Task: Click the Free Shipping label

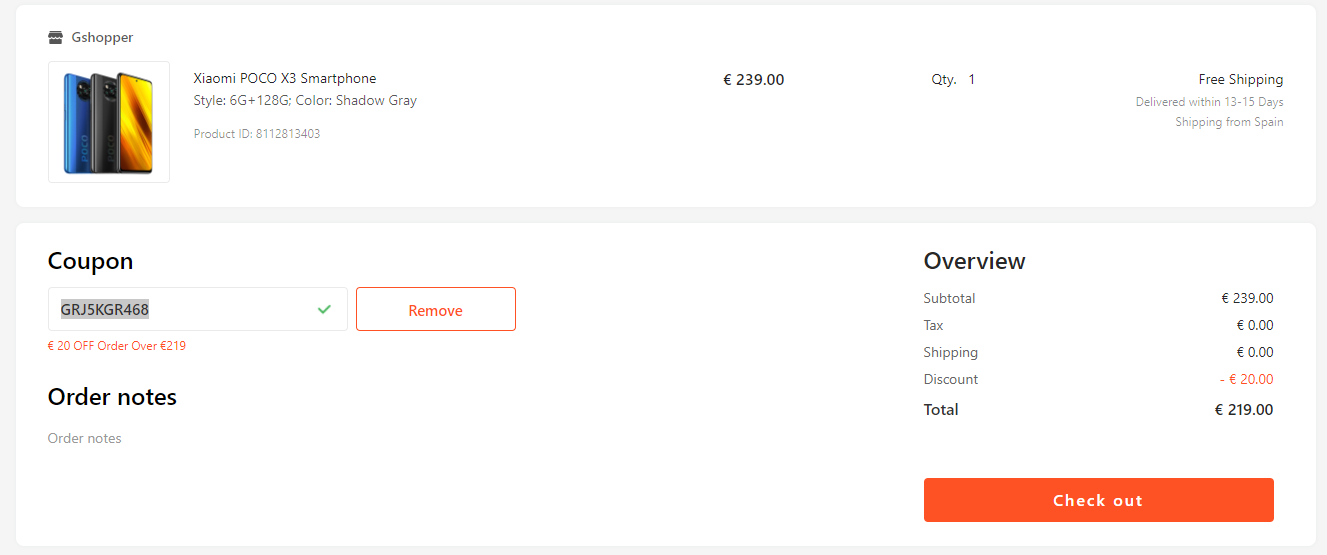Action: click(x=1240, y=80)
